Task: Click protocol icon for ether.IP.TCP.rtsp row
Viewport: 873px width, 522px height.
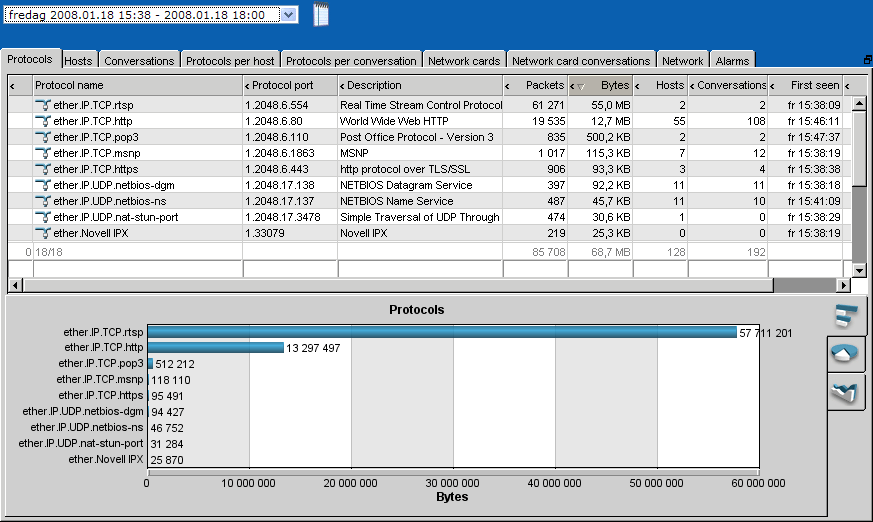Action: (x=43, y=105)
